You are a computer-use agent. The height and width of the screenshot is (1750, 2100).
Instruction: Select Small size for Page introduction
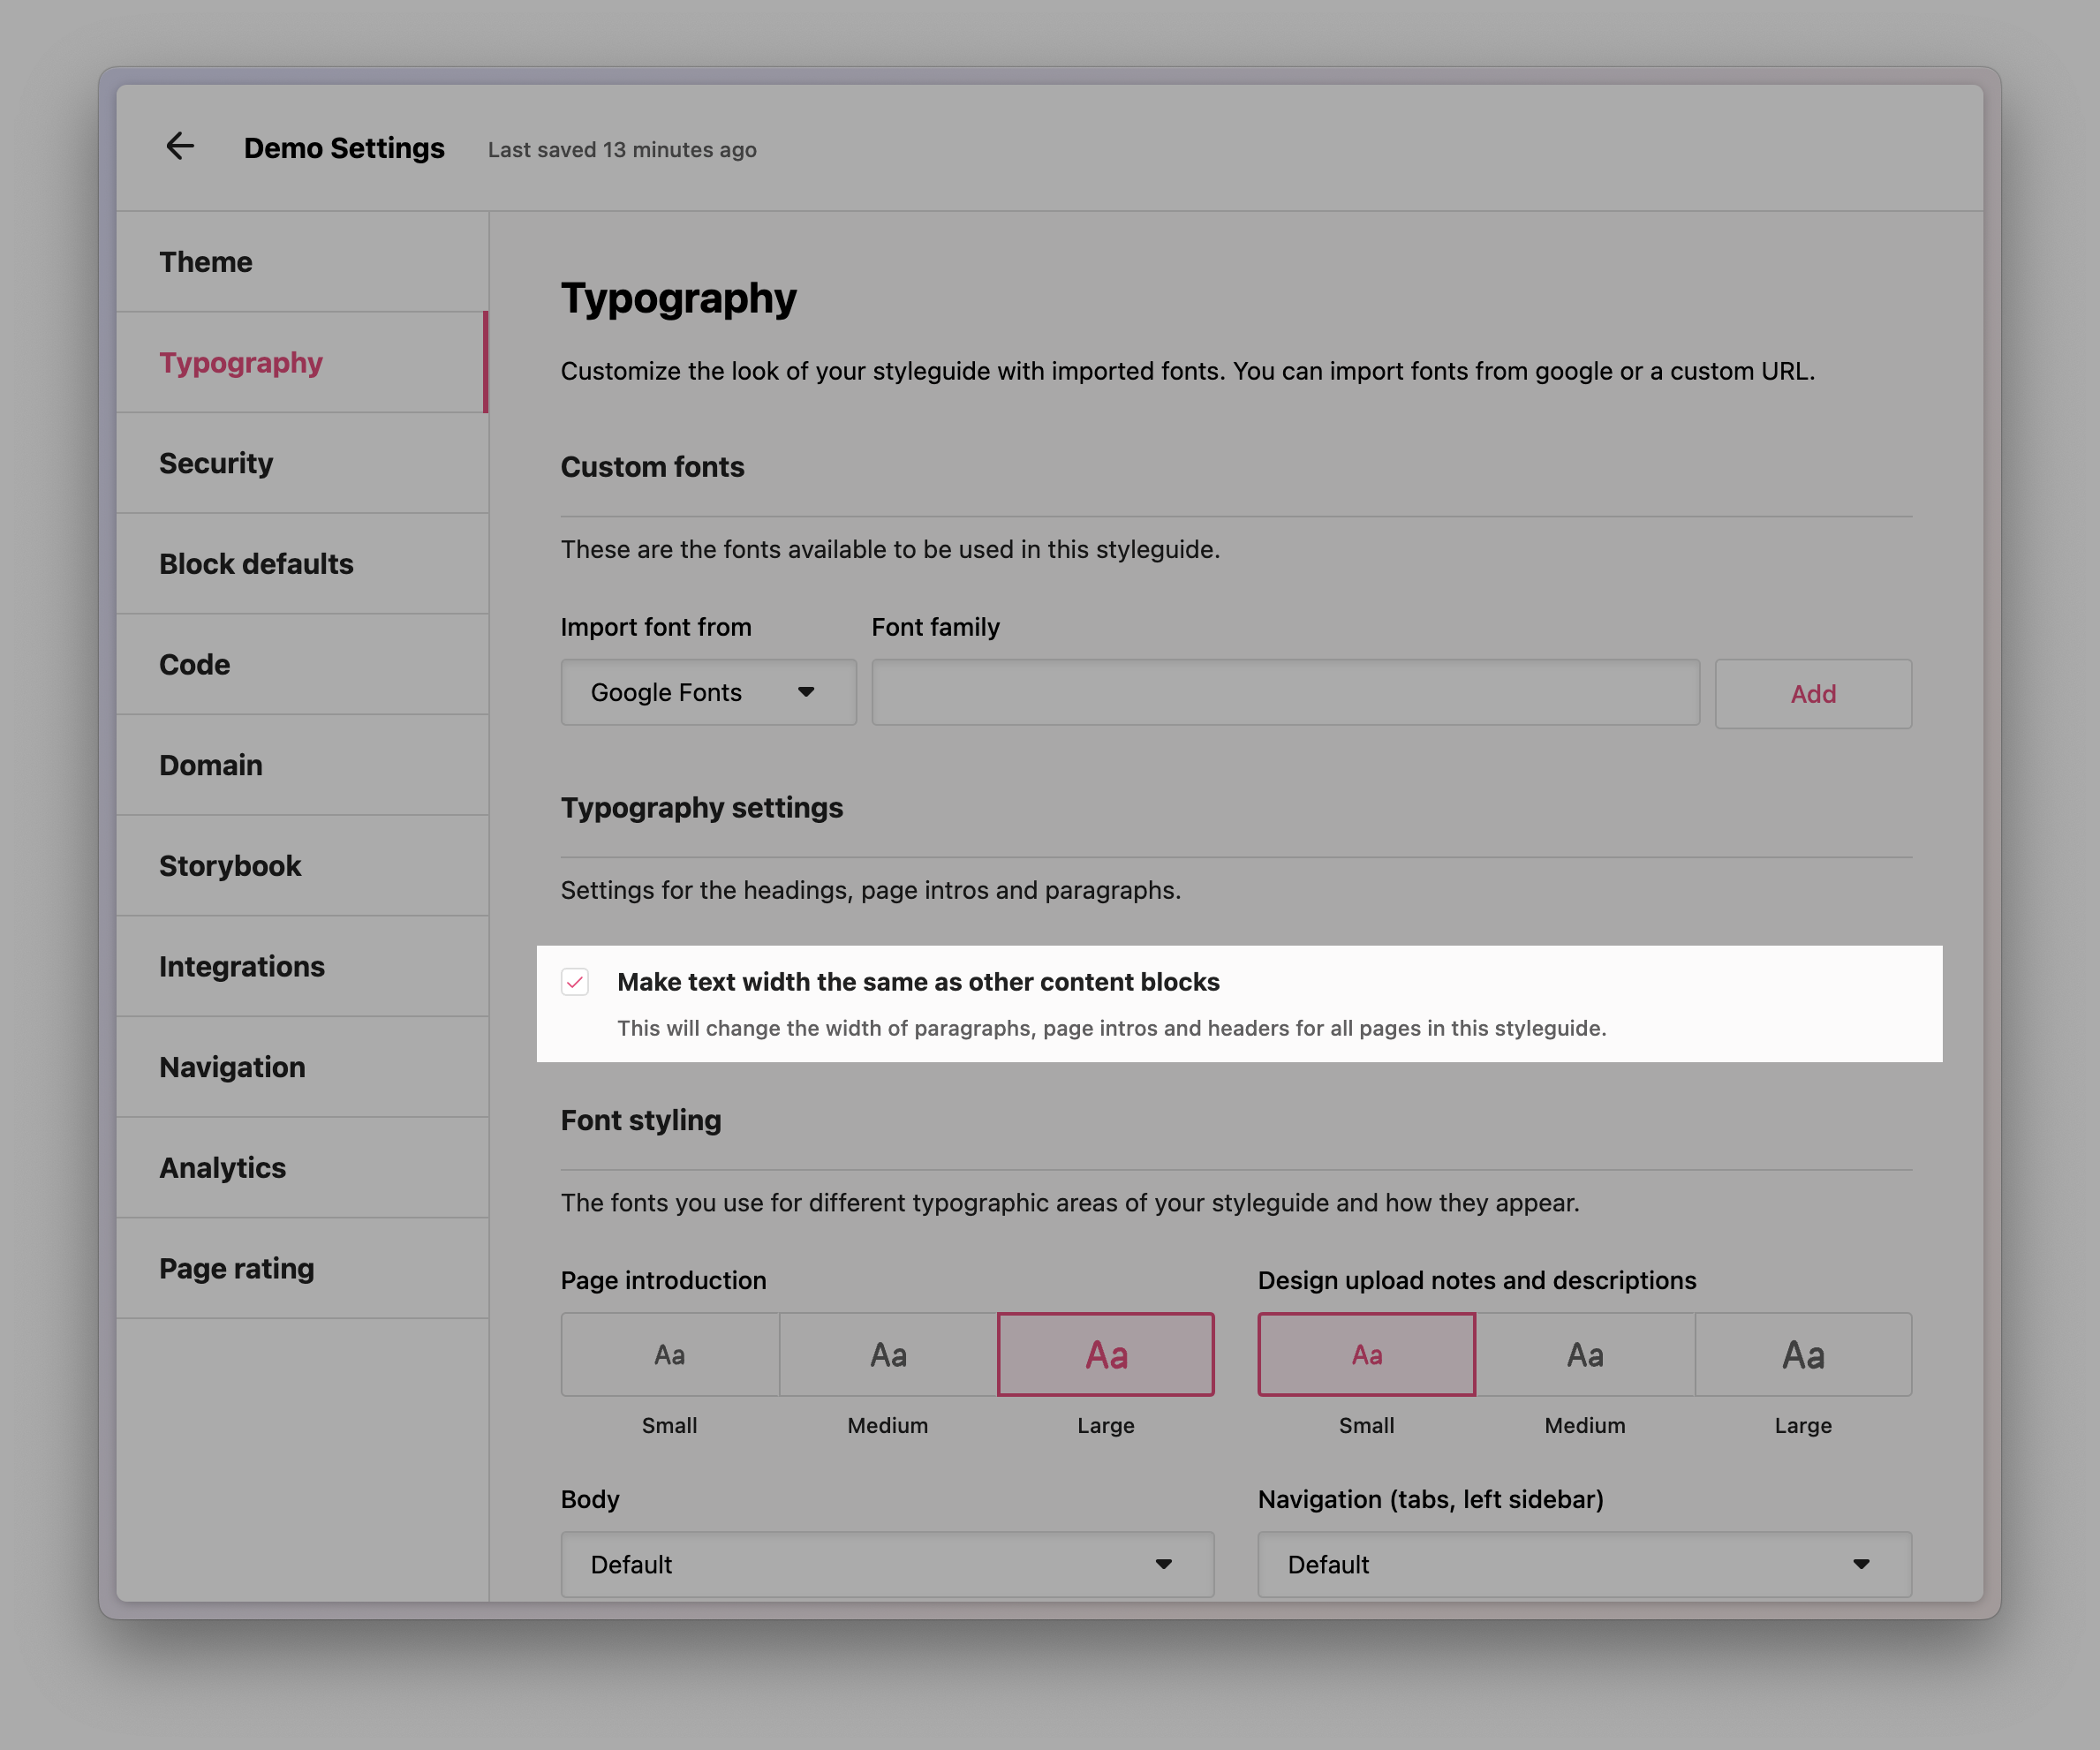pos(670,1355)
